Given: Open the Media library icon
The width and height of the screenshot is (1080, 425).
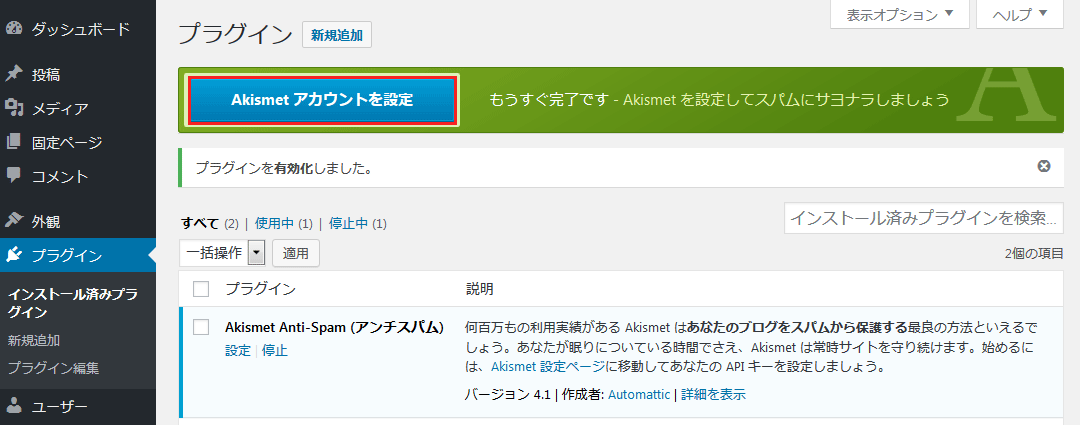Looking at the screenshot, I should [14, 108].
